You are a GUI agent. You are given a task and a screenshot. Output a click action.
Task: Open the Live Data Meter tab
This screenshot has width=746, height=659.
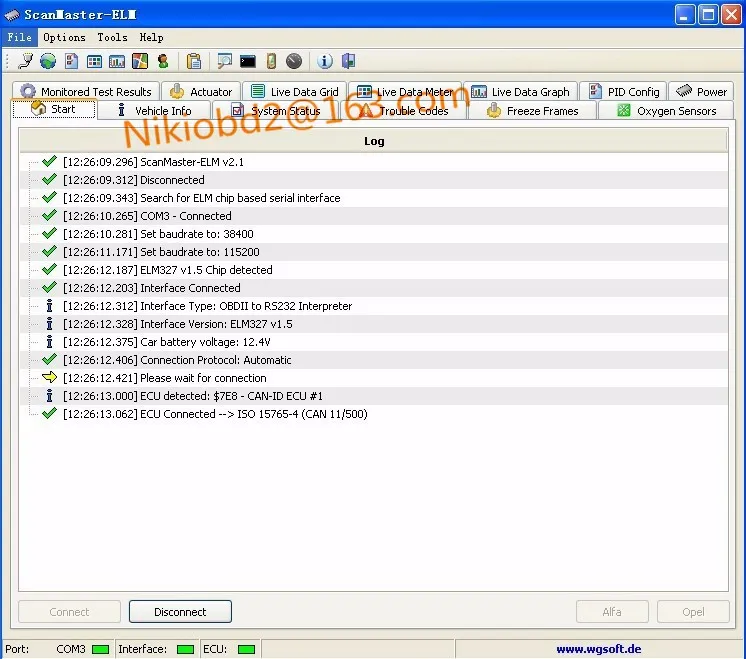tap(405, 91)
